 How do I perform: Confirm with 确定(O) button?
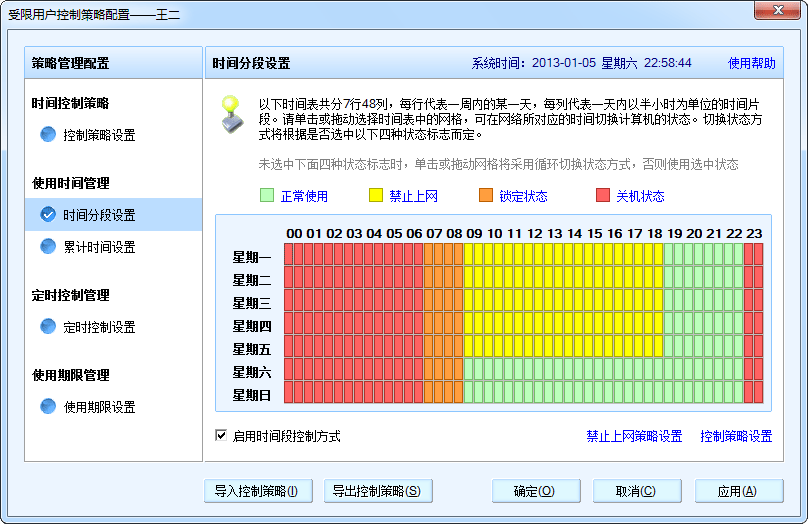click(x=536, y=491)
